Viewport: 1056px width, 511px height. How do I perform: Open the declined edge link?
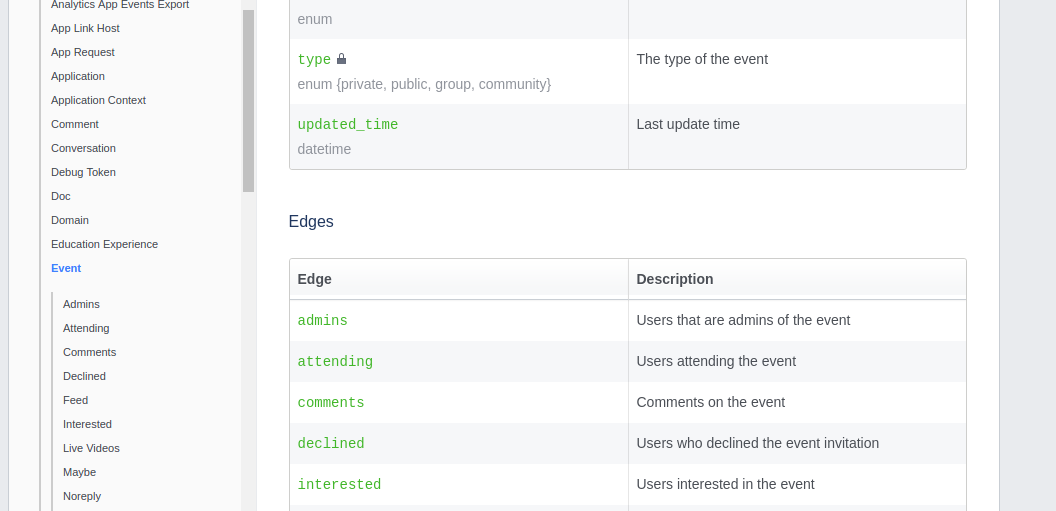pos(331,444)
